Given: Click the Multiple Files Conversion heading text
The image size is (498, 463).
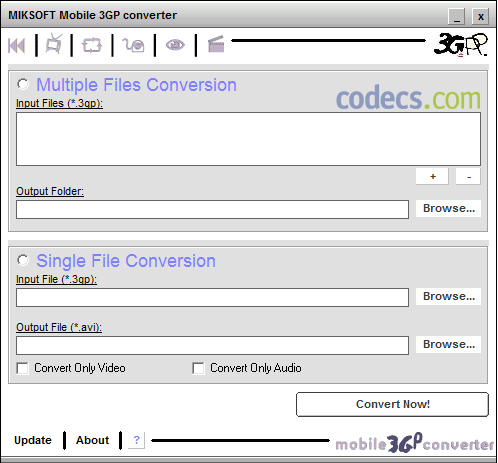Looking at the screenshot, I should [136, 85].
